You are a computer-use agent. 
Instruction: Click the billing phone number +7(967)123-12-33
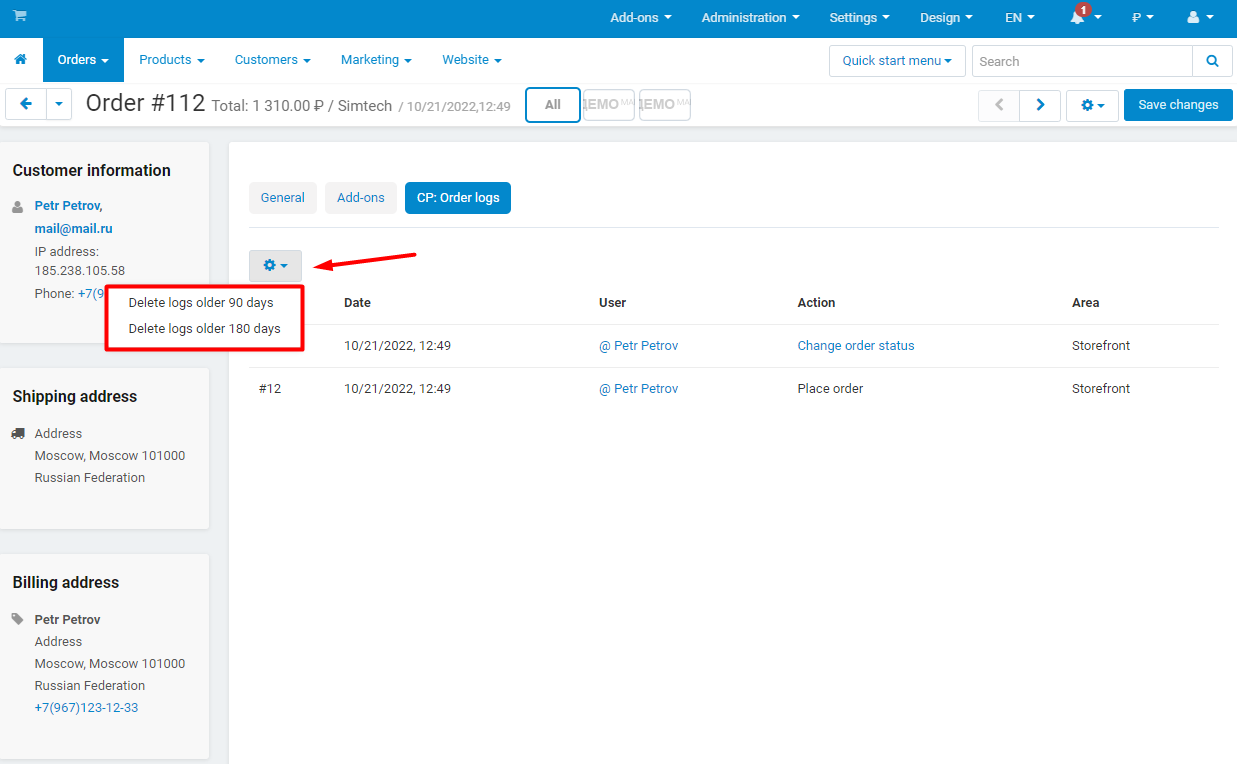87,708
